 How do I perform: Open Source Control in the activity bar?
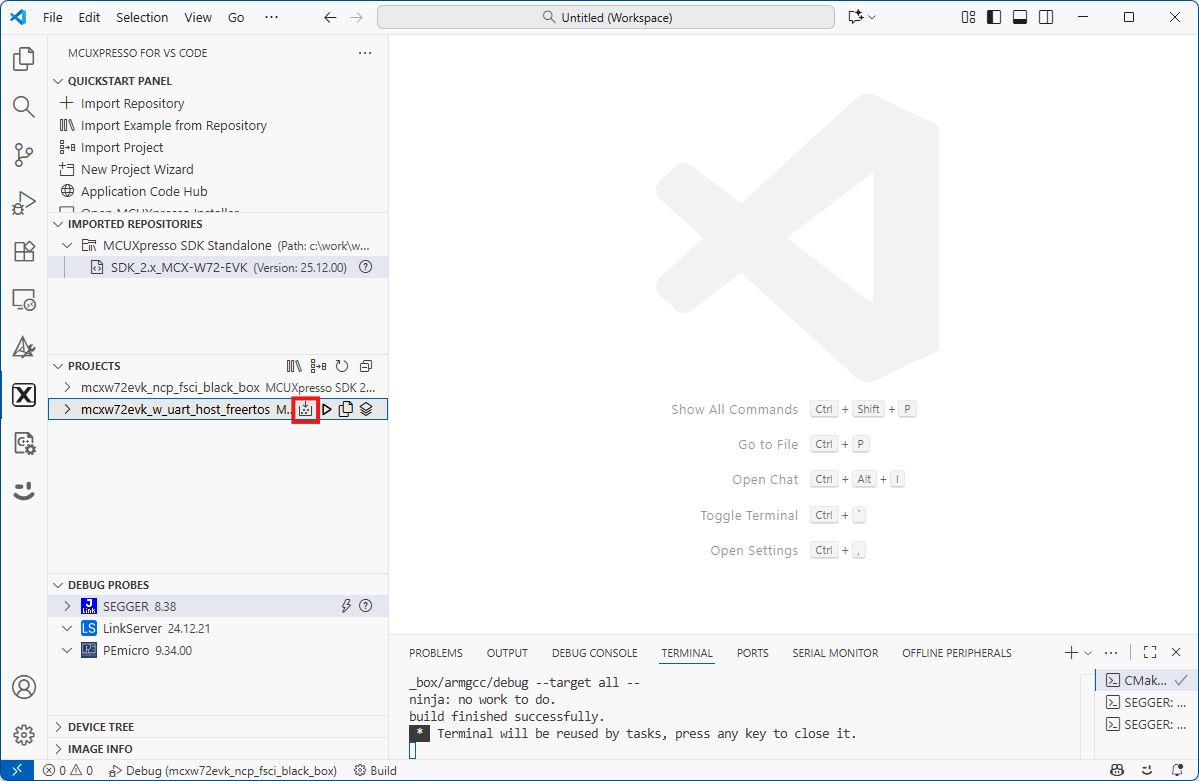click(24, 155)
